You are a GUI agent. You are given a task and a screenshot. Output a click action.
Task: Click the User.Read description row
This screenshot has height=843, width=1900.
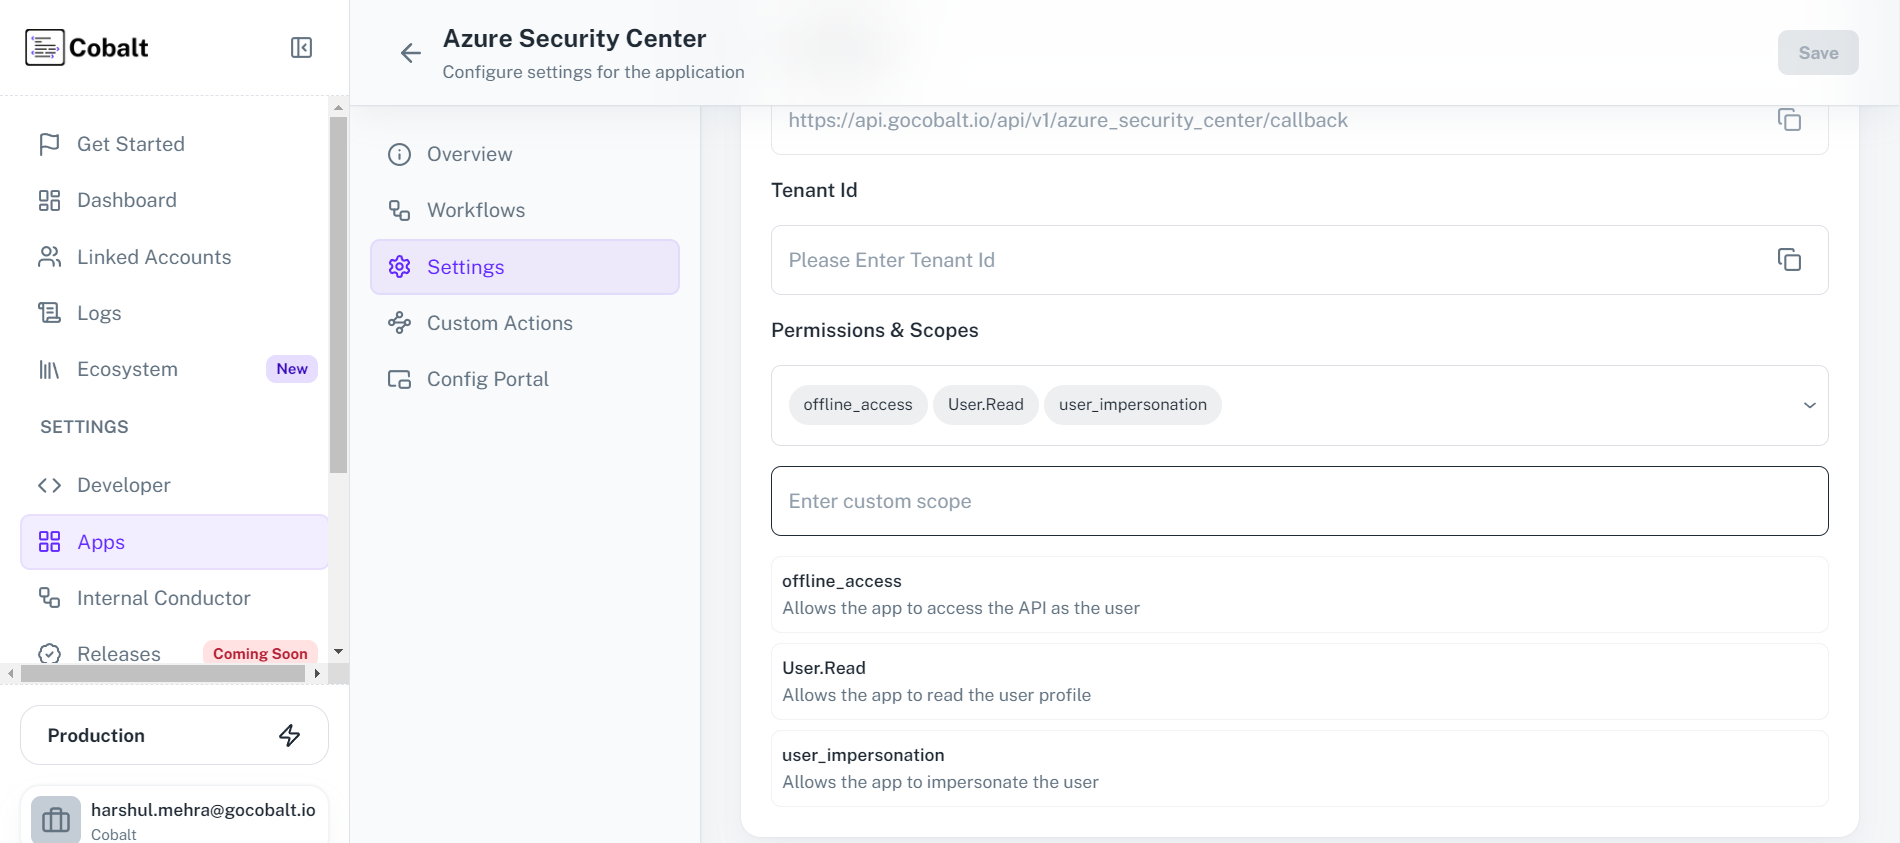[x=1300, y=681]
